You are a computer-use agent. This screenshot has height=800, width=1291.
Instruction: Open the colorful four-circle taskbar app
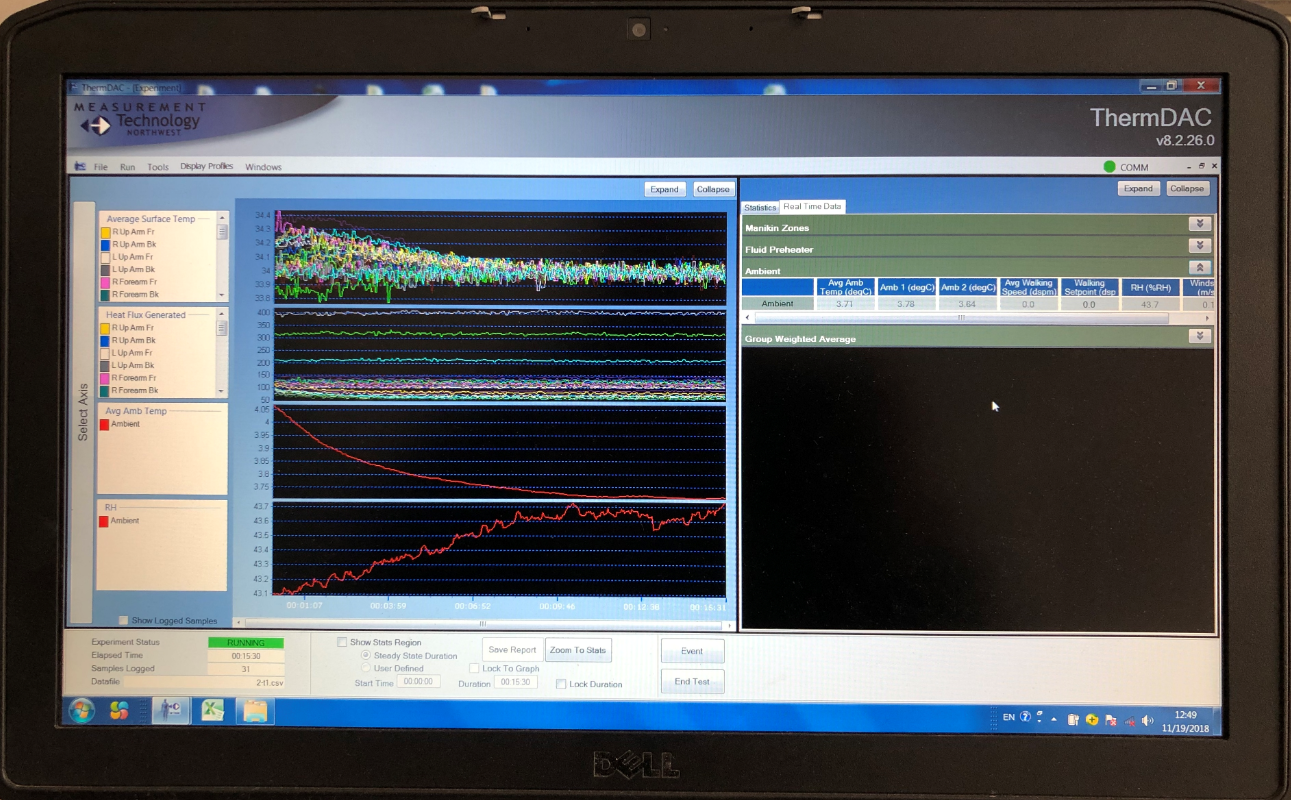(120, 711)
